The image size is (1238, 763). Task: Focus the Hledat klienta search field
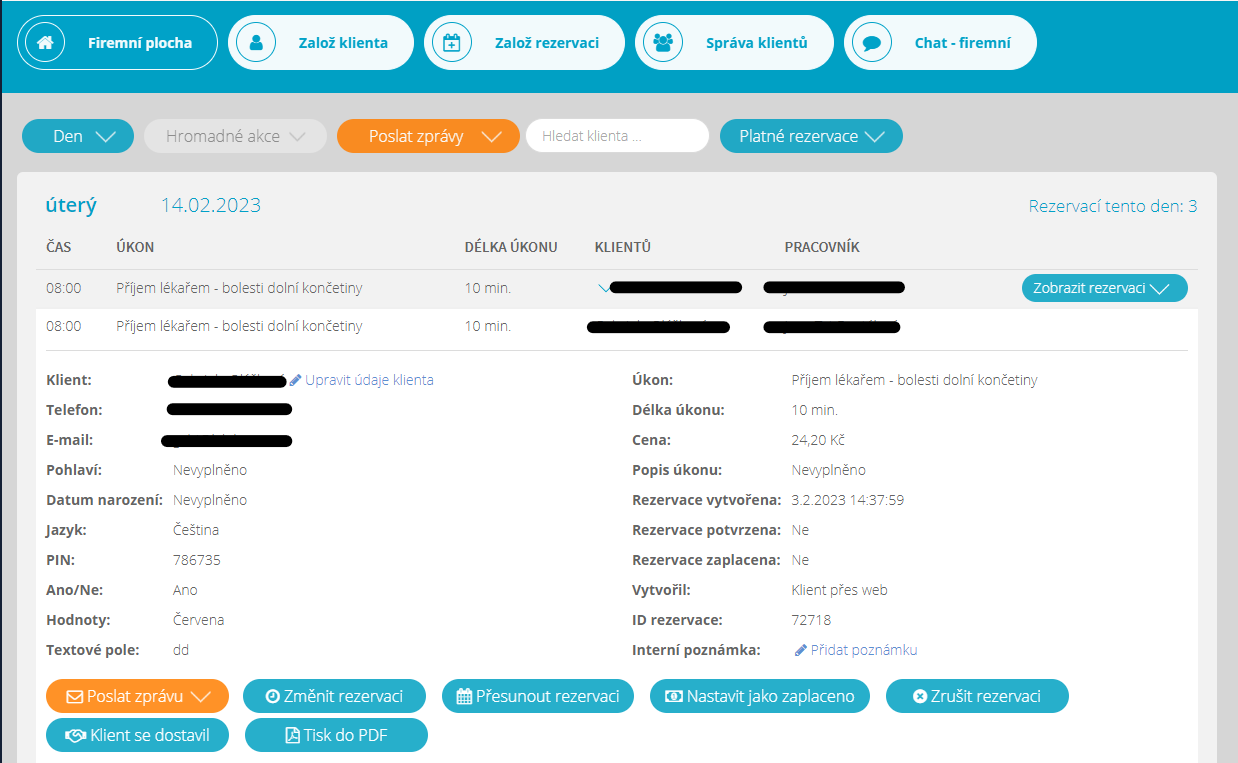click(617, 136)
